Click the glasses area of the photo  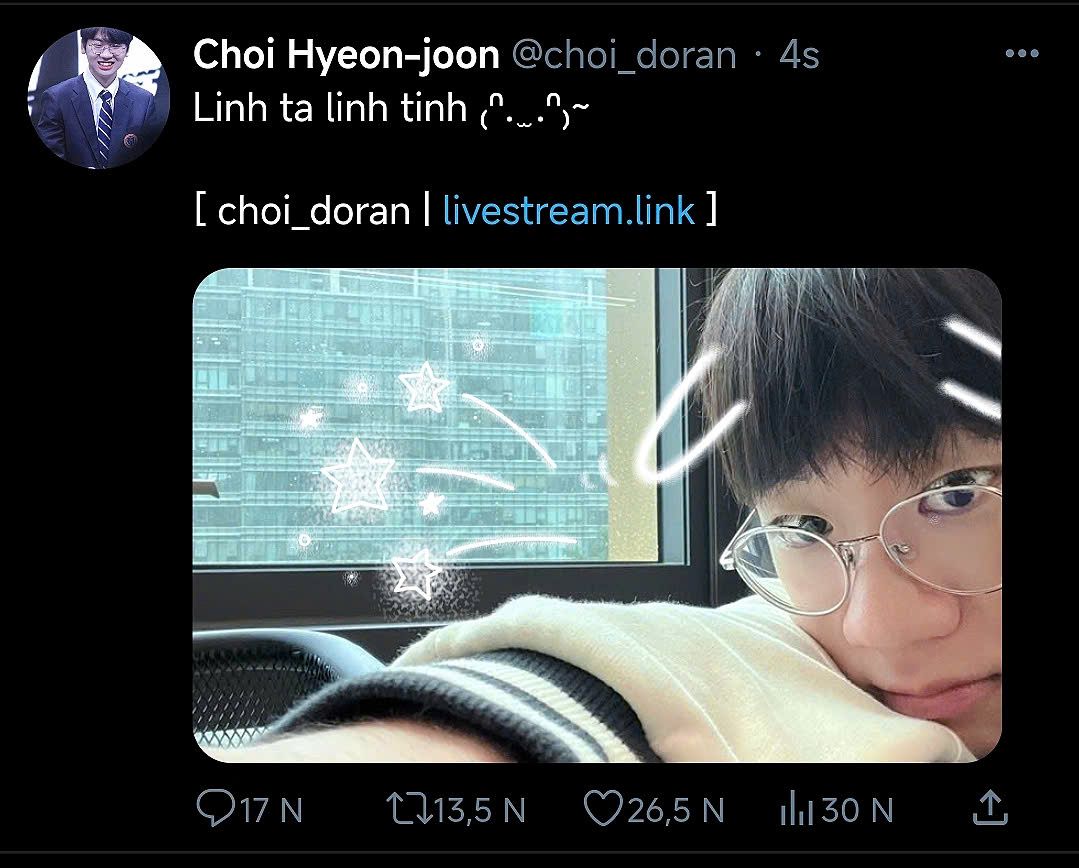tap(860, 533)
